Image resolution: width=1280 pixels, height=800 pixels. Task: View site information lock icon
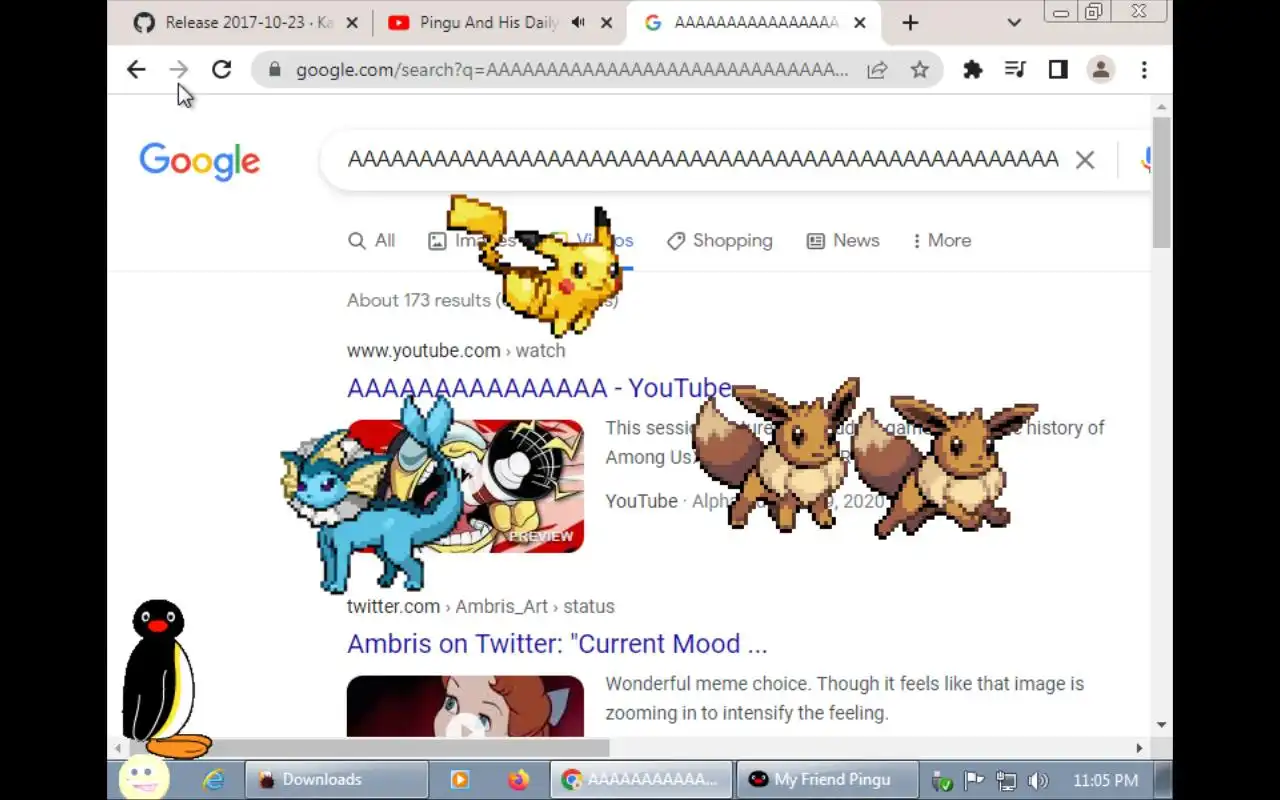pos(274,70)
